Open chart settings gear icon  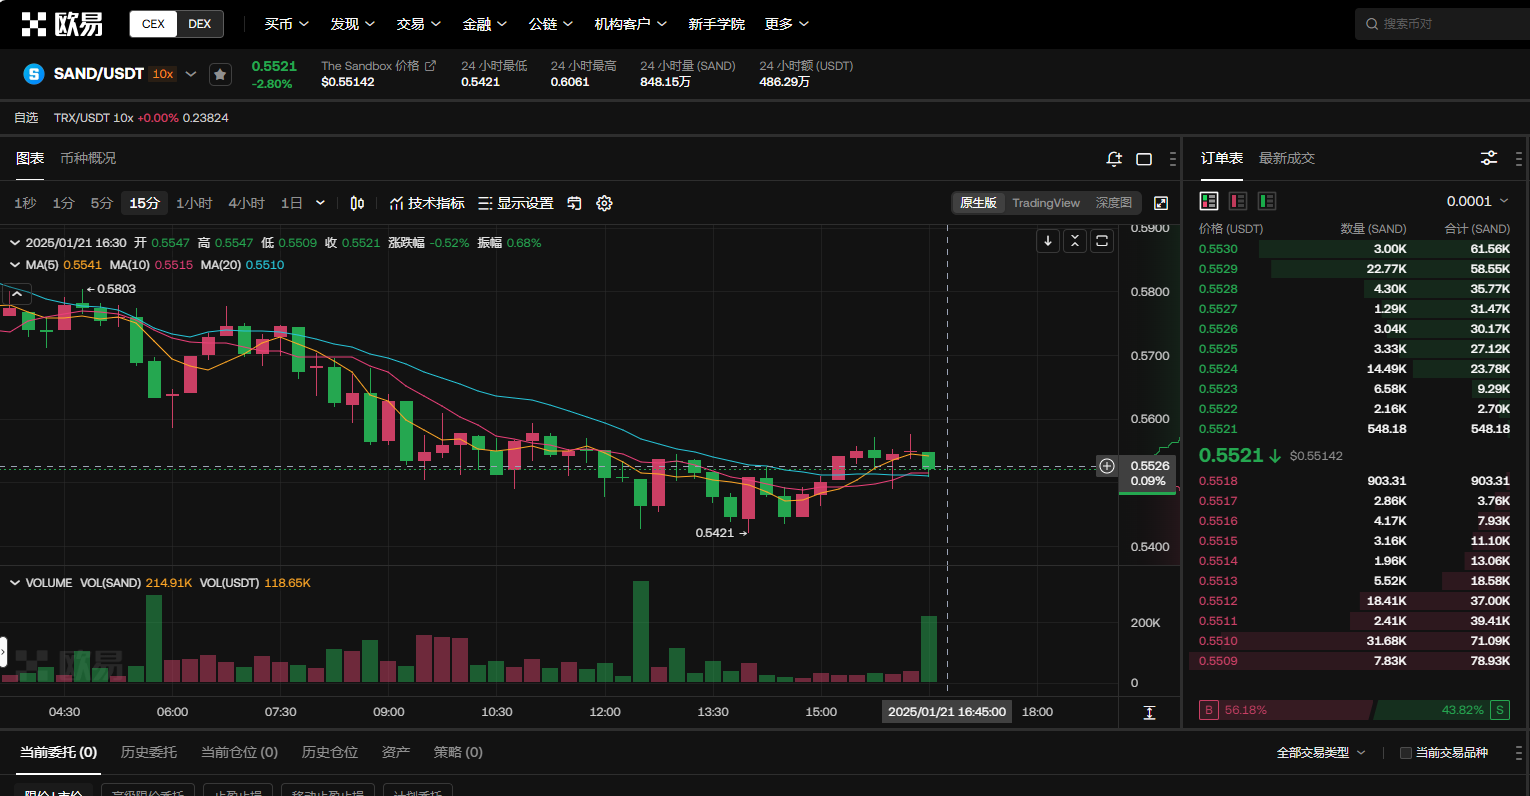click(x=604, y=203)
